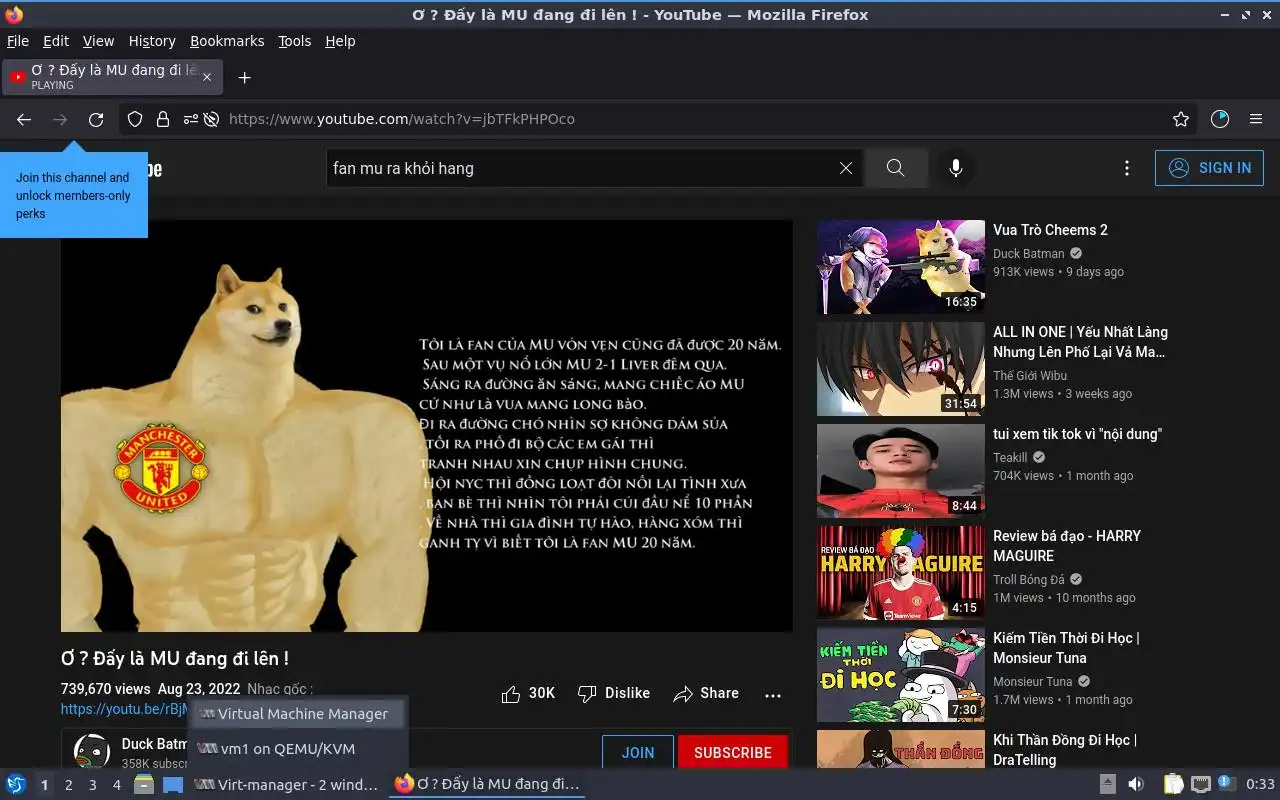The height and width of the screenshot is (800, 1280).
Task: Open the Tools menu
Action: (295, 41)
